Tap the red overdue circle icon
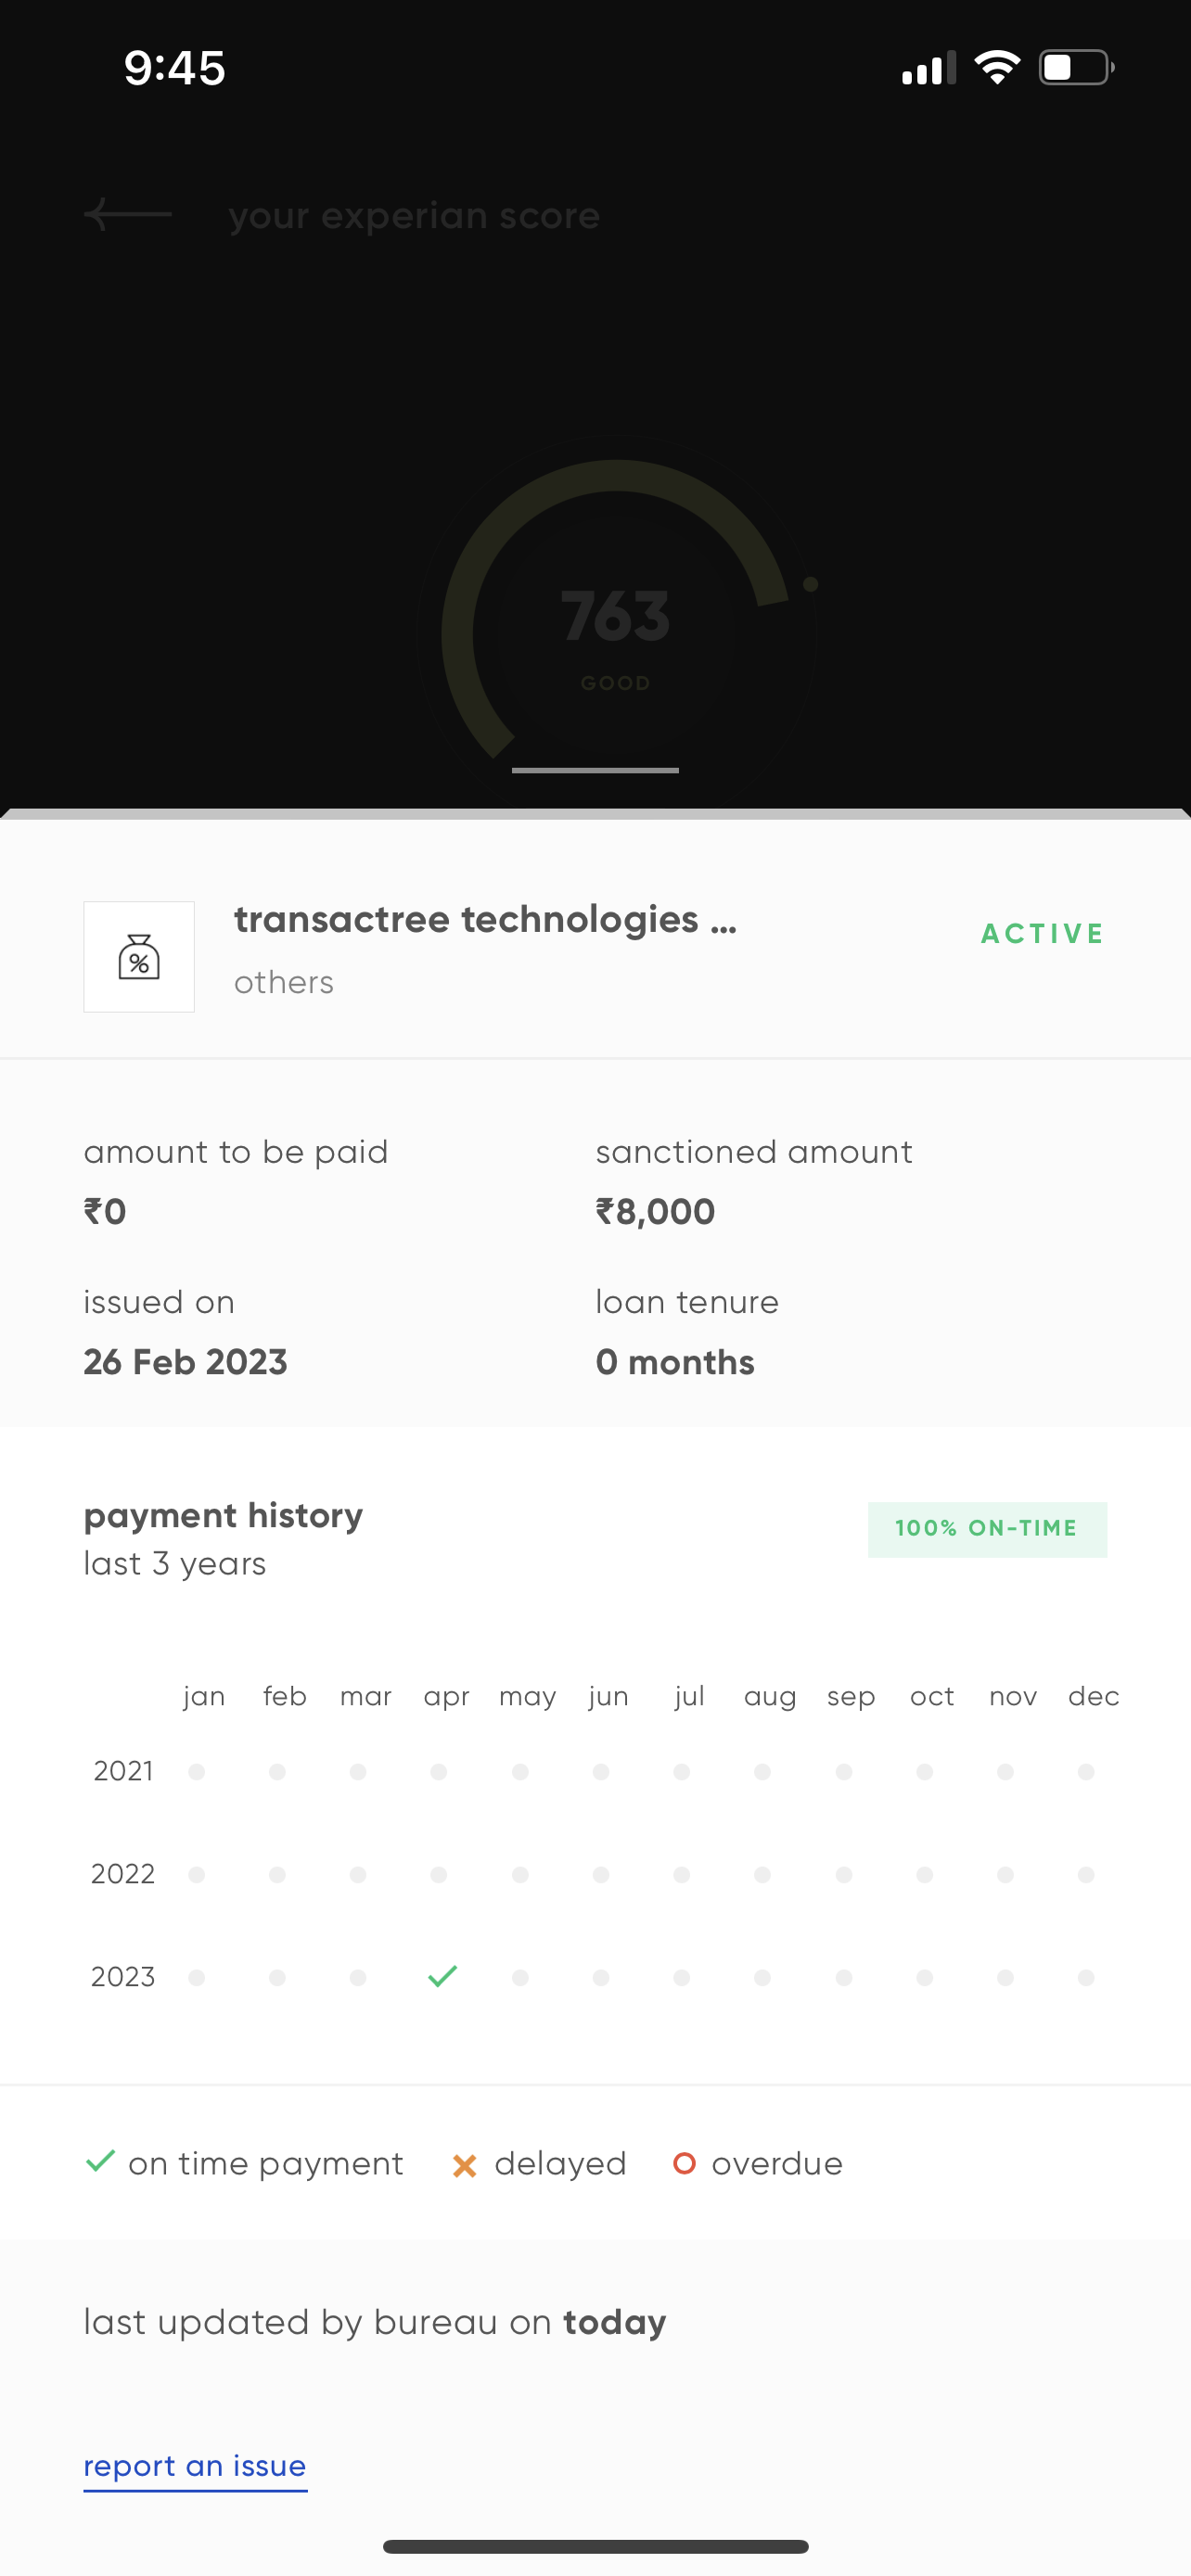1191x2576 pixels. point(684,2163)
